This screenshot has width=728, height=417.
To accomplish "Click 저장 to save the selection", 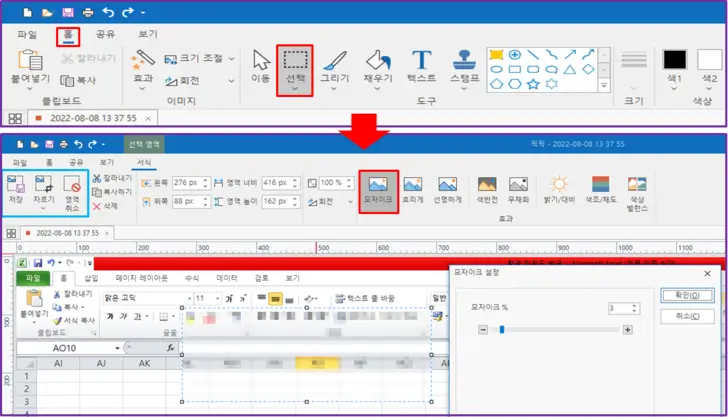I will pyautogui.click(x=16, y=189).
